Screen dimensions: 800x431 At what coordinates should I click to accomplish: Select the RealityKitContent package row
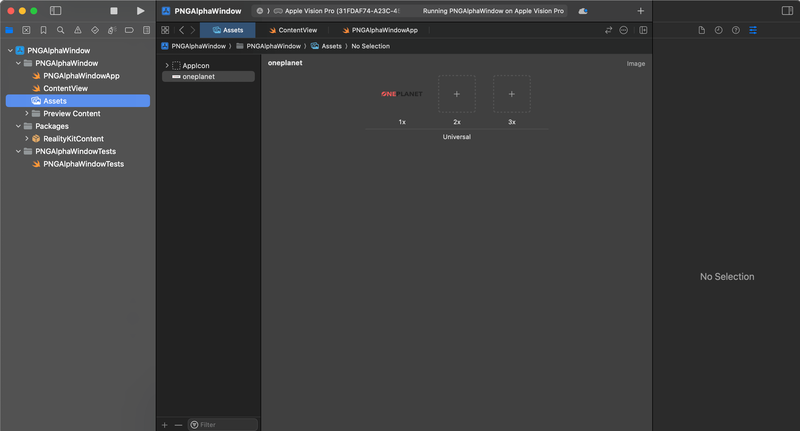coord(78,138)
